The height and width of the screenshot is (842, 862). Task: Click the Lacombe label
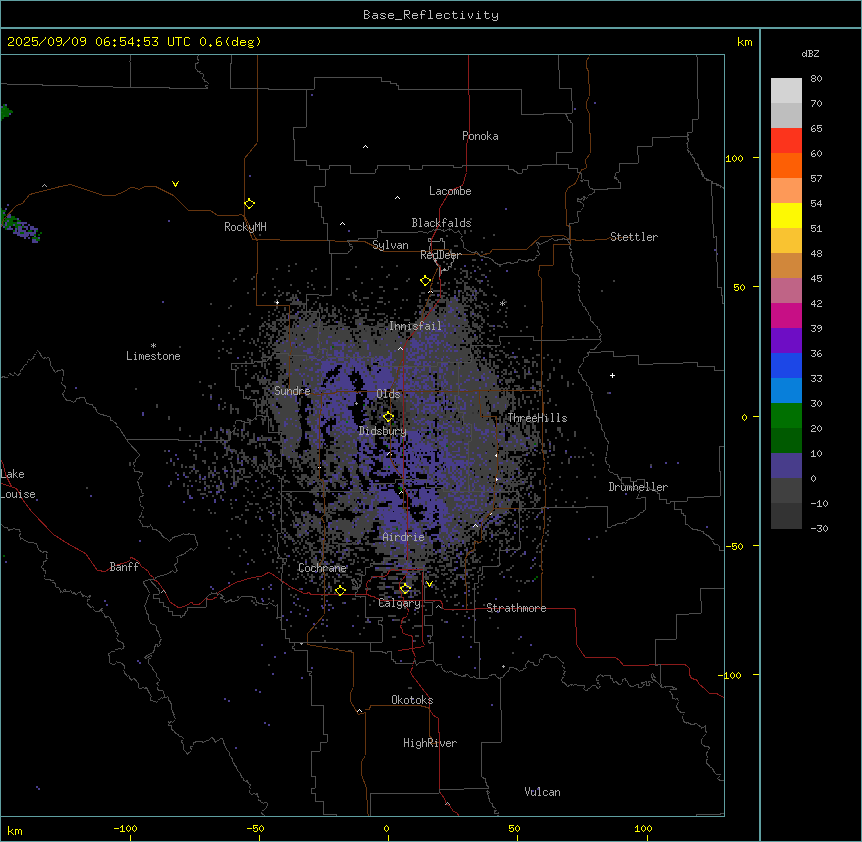[x=450, y=191]
